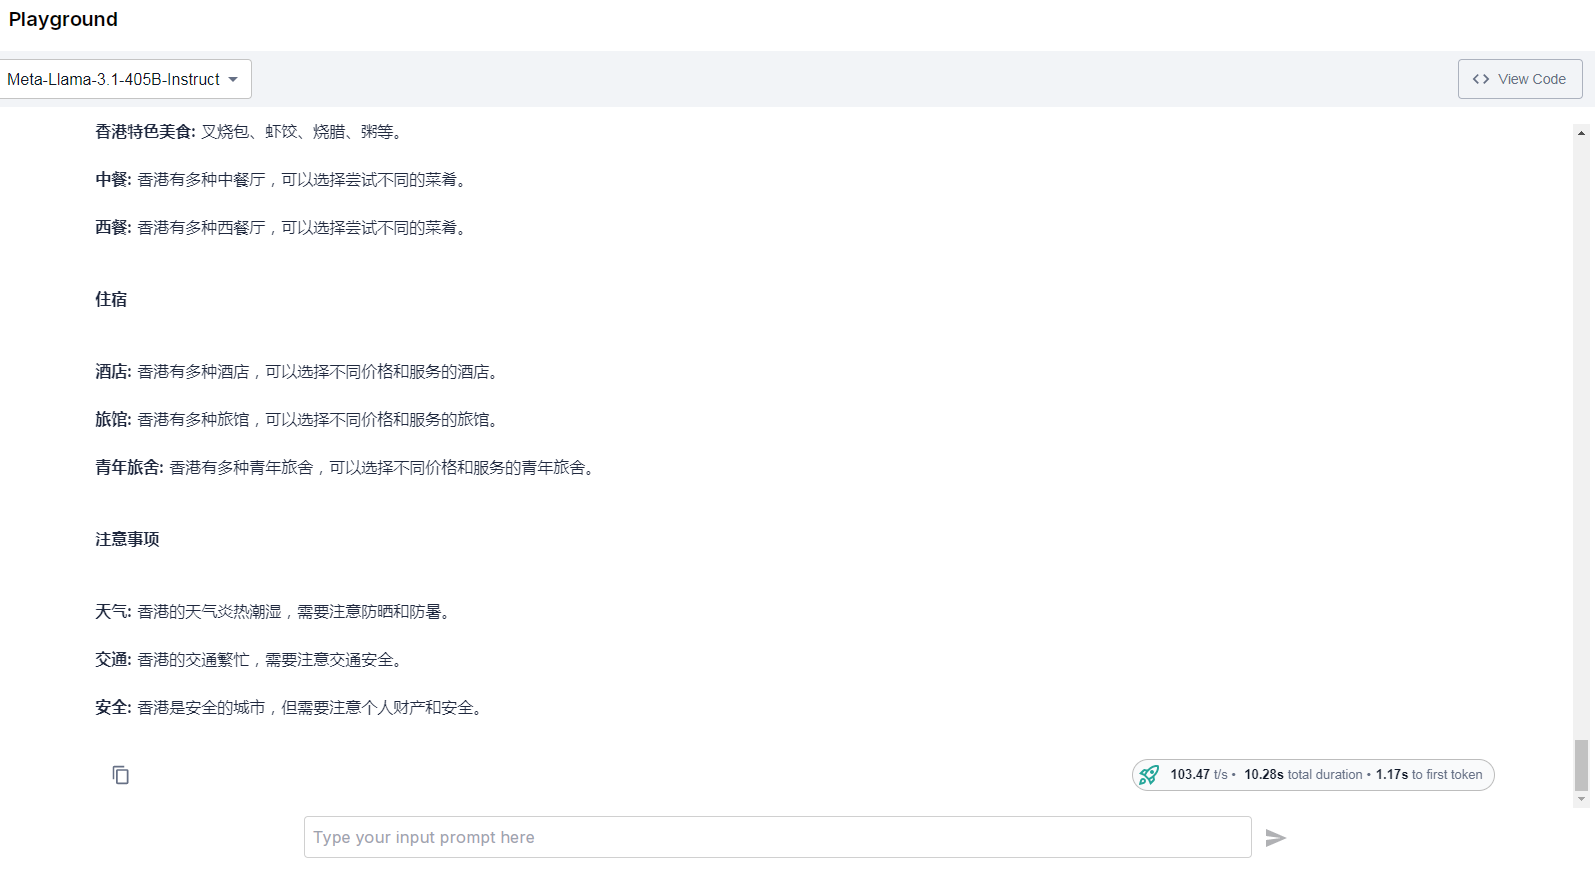Click the vertical scrollbar thumb

tap(1581, 765)
